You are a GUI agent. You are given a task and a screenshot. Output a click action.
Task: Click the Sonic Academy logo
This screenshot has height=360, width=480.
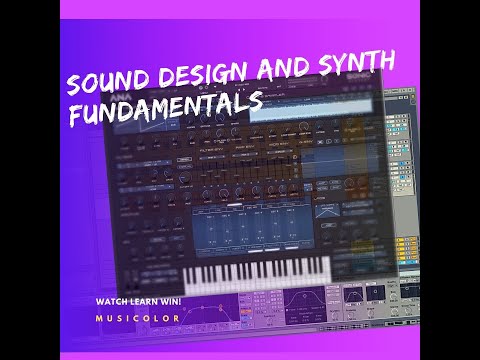point(358,77)
